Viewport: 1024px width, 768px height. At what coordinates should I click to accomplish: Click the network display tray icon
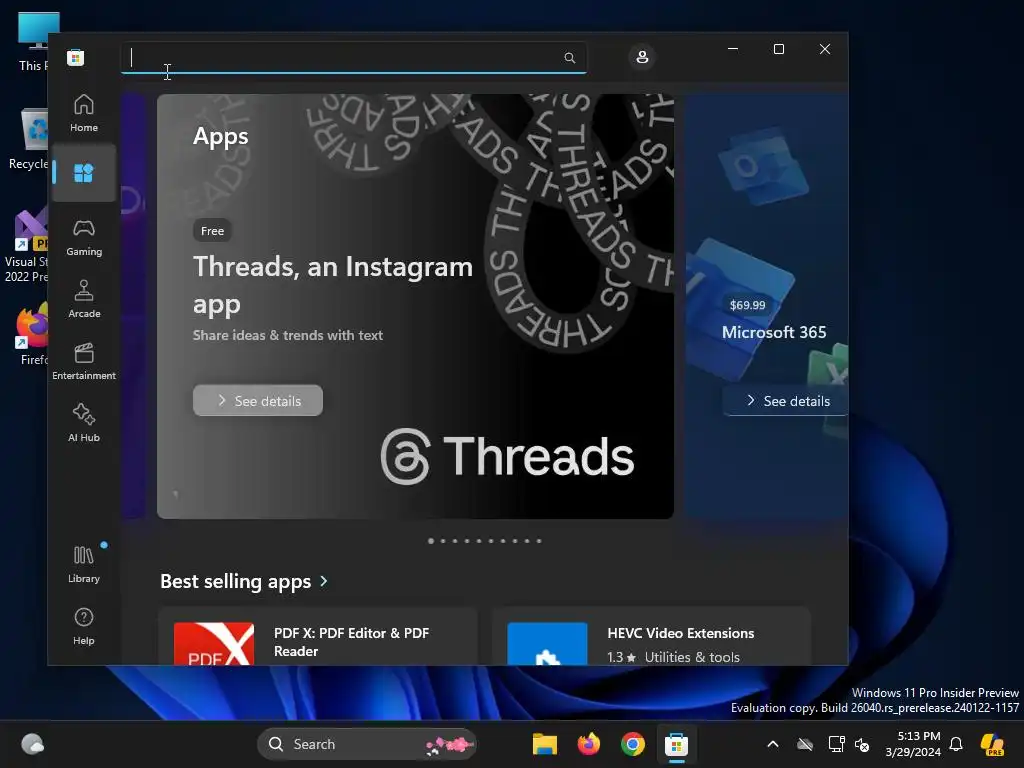pyautogui.click(x=836, y=744)
